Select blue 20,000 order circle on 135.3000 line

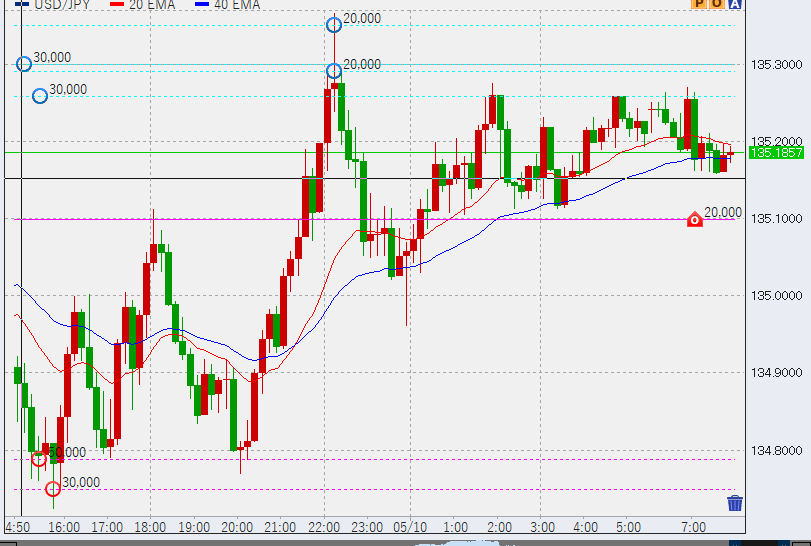(x=334, y=71)
